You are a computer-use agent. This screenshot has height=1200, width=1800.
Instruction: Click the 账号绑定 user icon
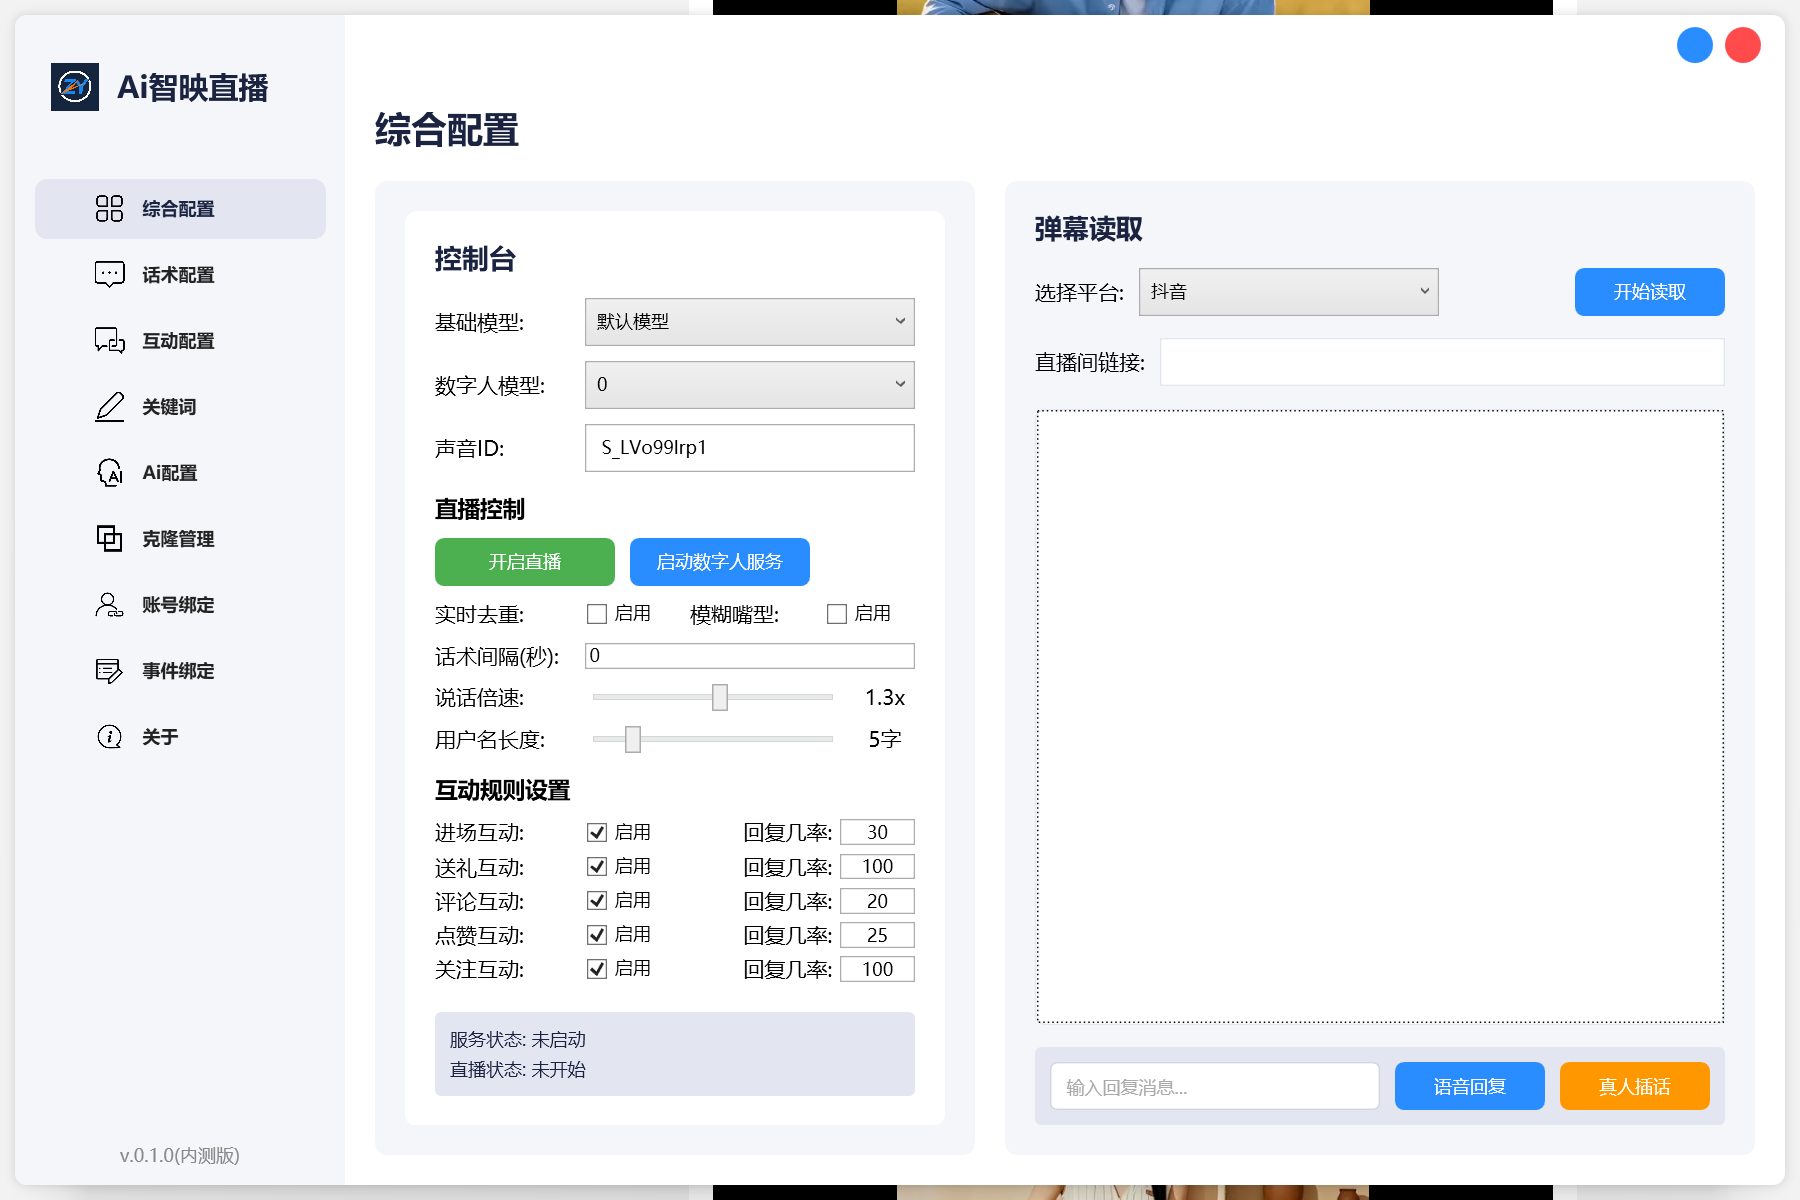pos(109,604)
